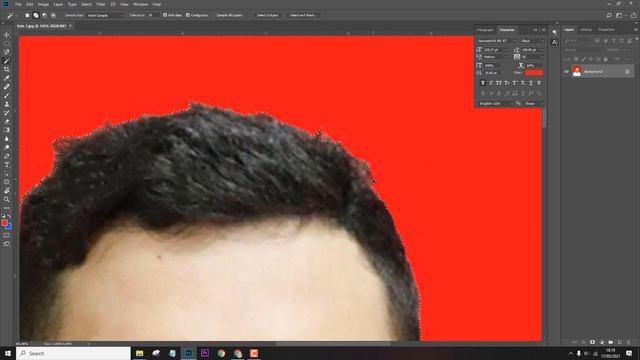Screen dimensions: 640x360
Task: Select the Eraser tool
Action: pyautogui.click(x=7, y=121)
